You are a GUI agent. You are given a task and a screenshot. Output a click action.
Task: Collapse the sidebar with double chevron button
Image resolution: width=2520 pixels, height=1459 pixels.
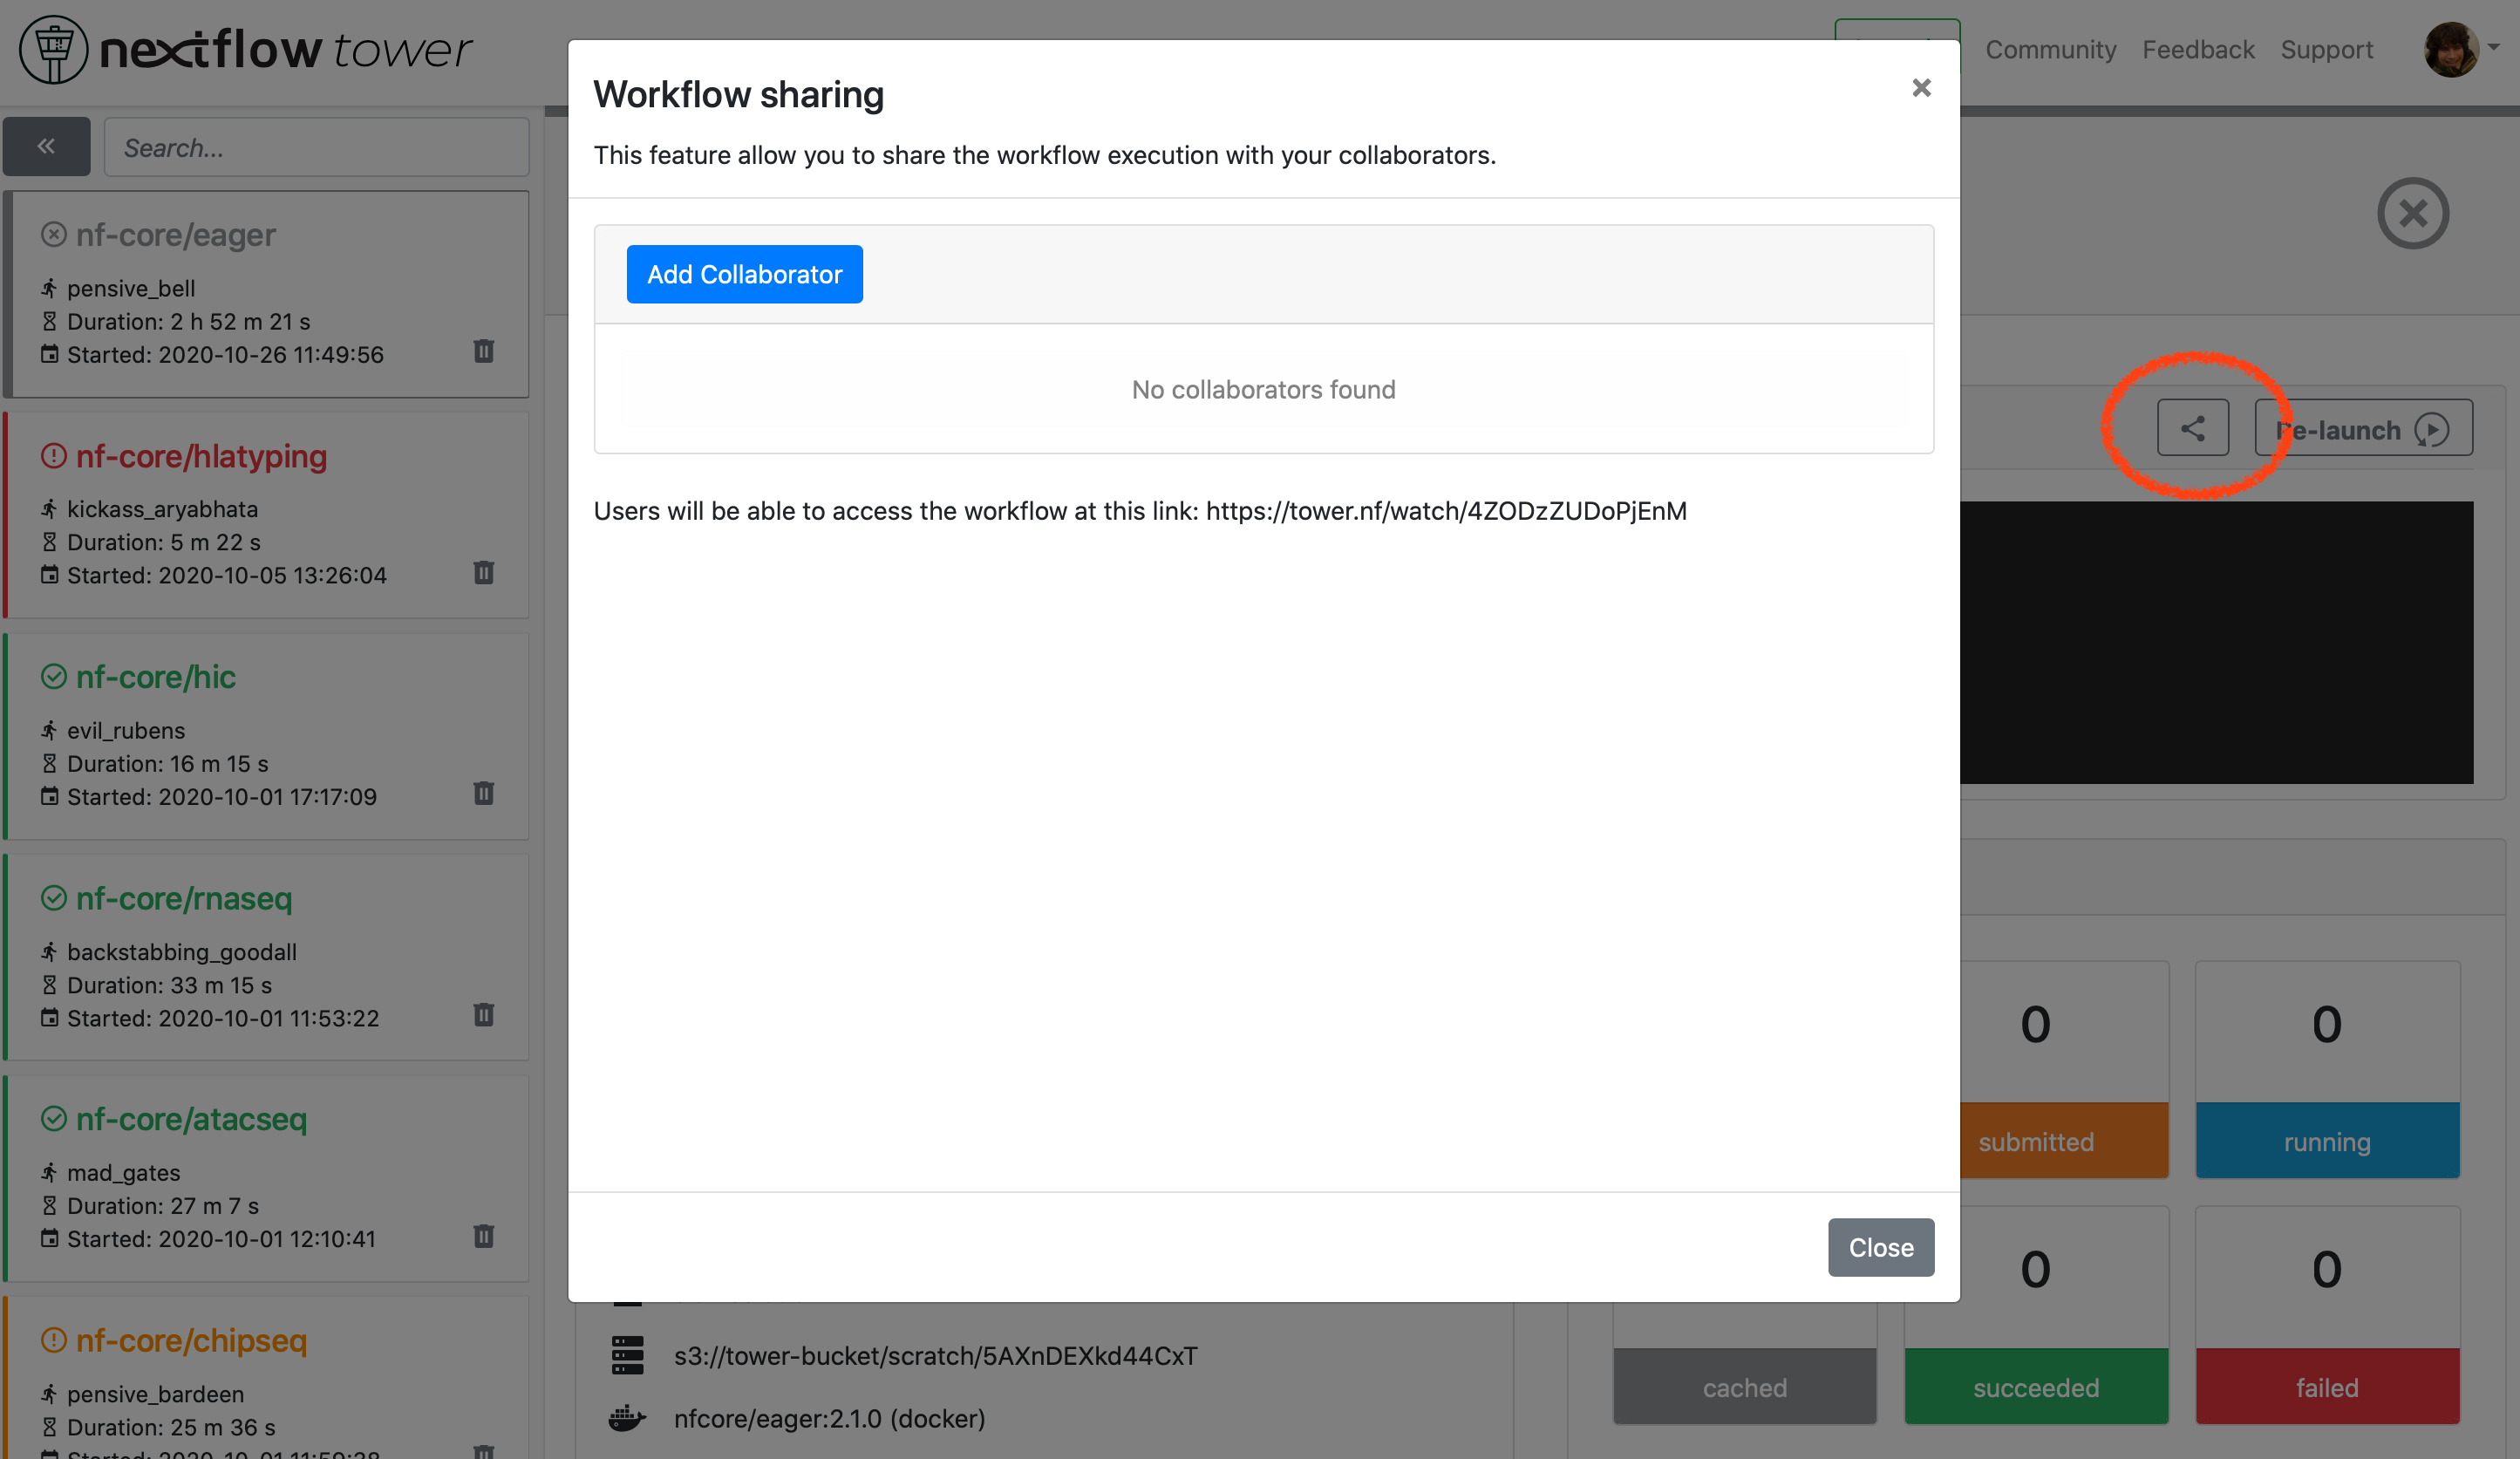46,147
